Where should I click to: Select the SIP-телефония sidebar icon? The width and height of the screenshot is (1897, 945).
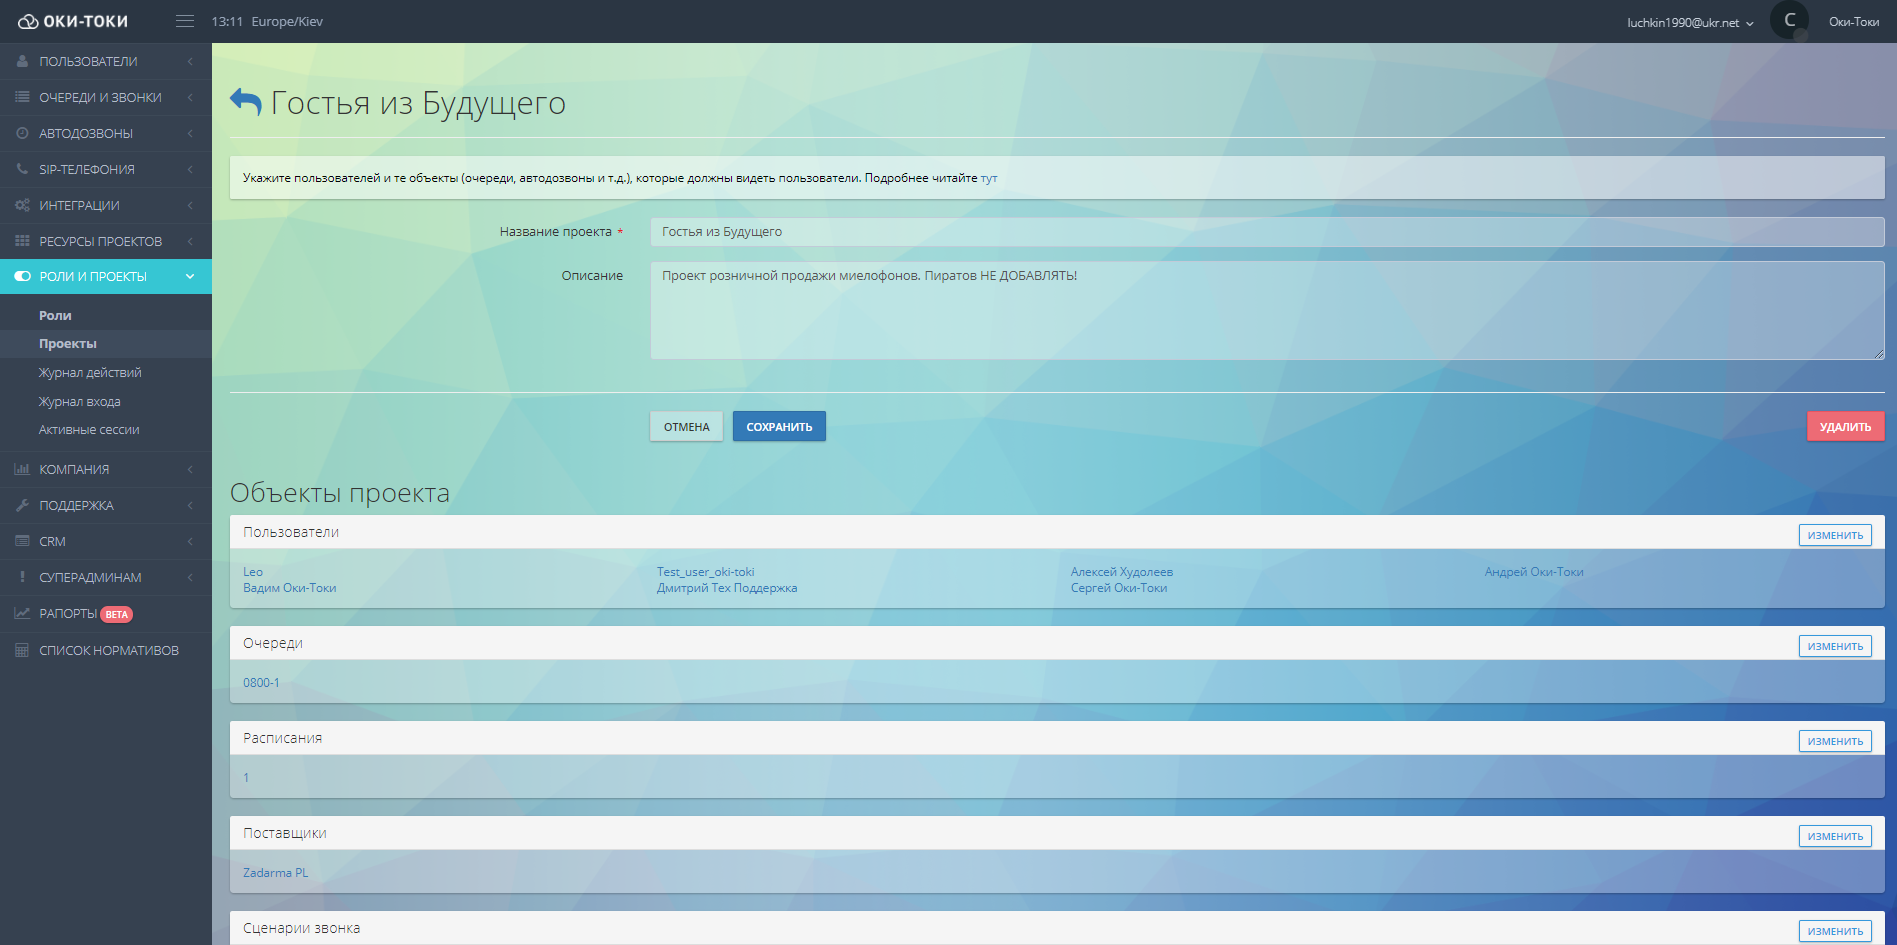pyautogui.click(x=21, y=169)
